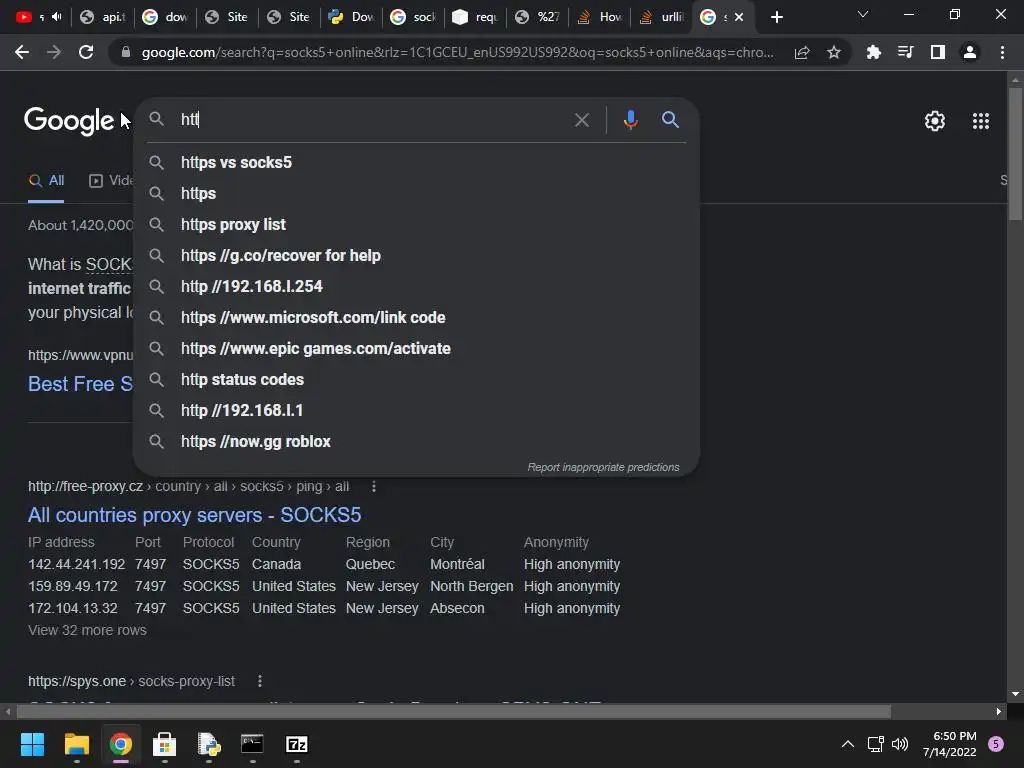Click 'View 32 more rows' link

(87, 630)
